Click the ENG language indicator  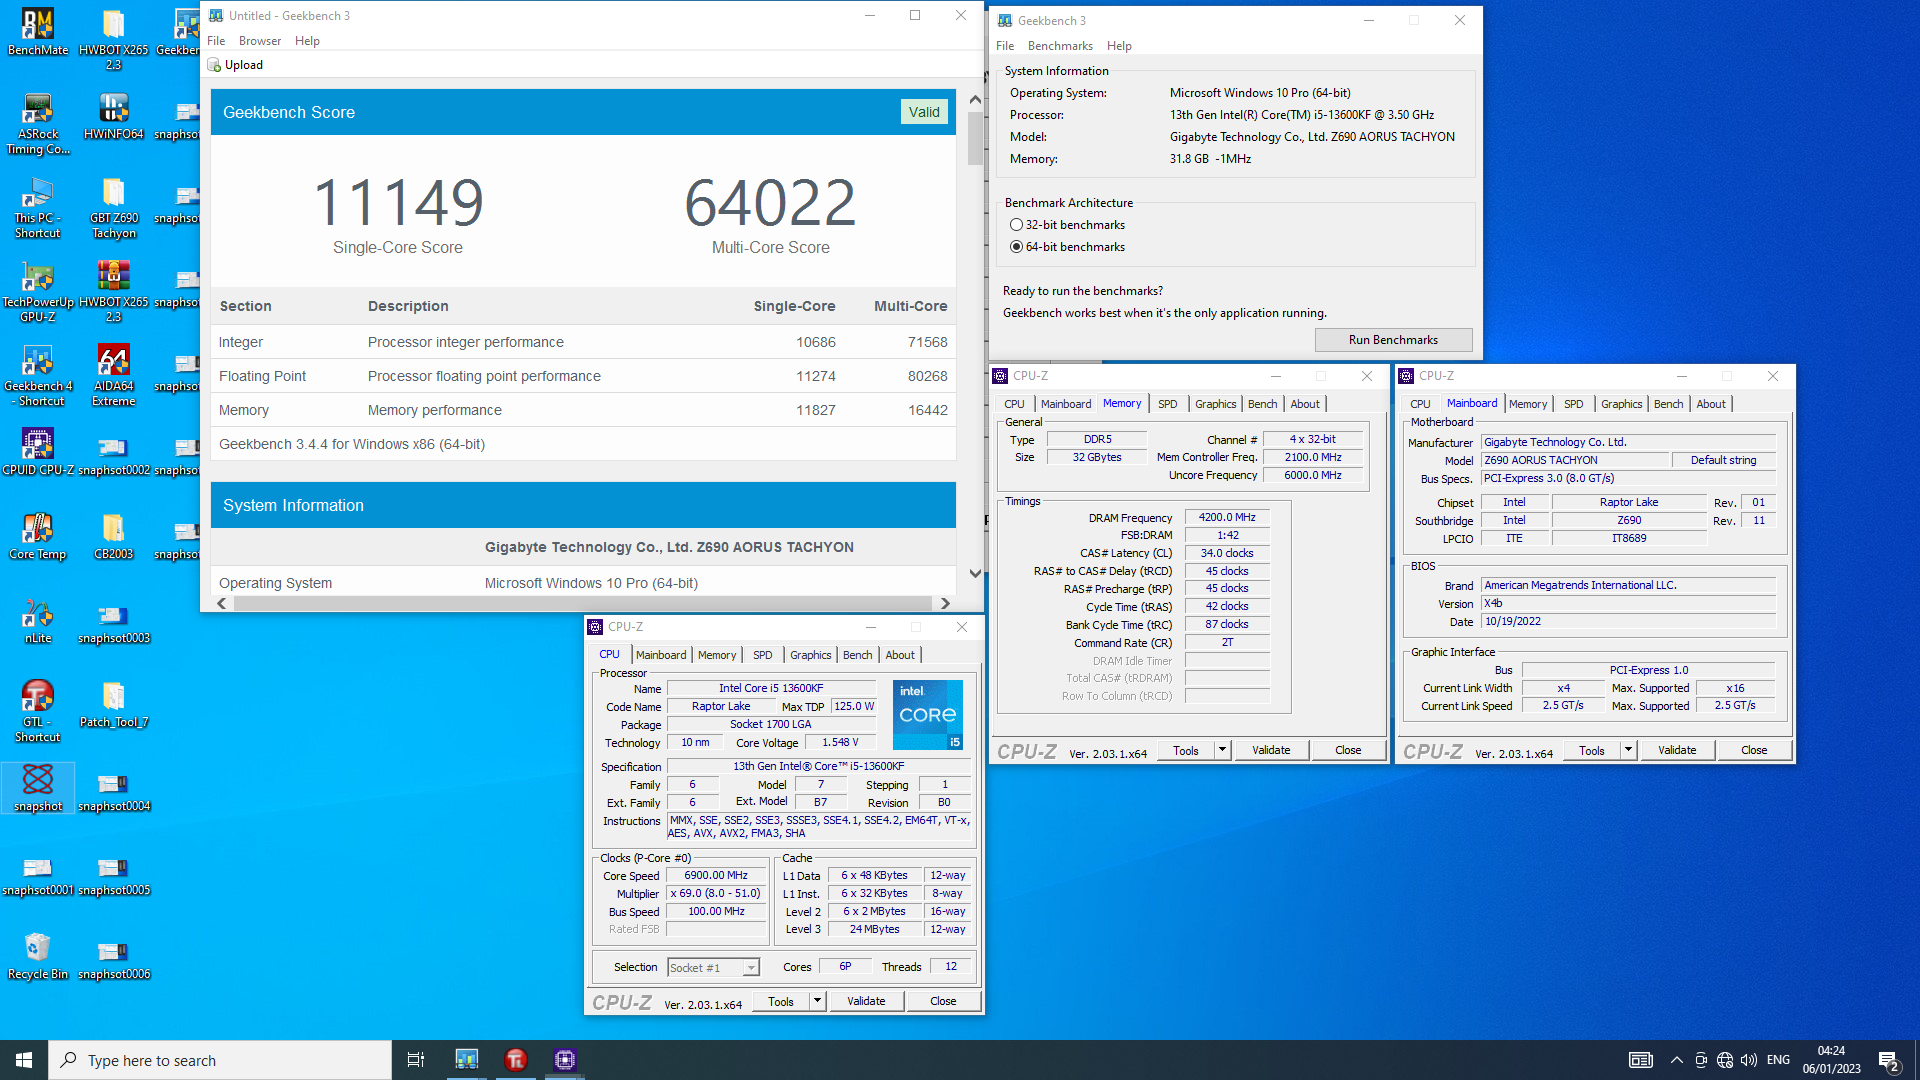[x=1778, y=1060]
